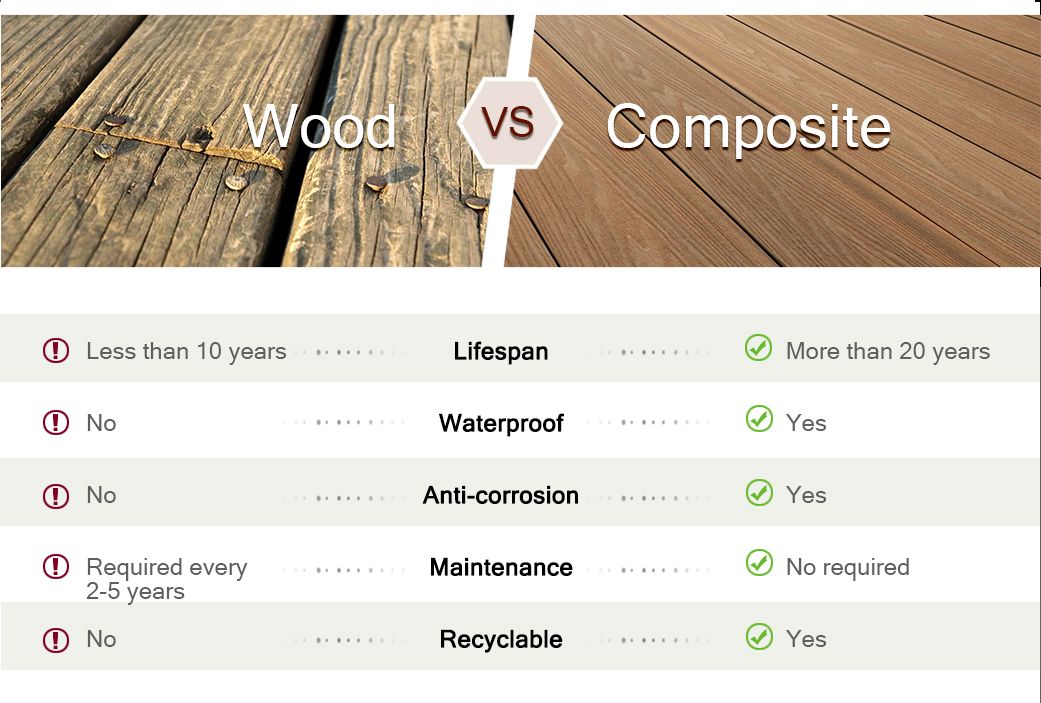Image resolution: width=1041 pixels, height=703 pixels.
Task: Click the green checkmark in the Anti-corrosion row
Action: pos(759,492)
